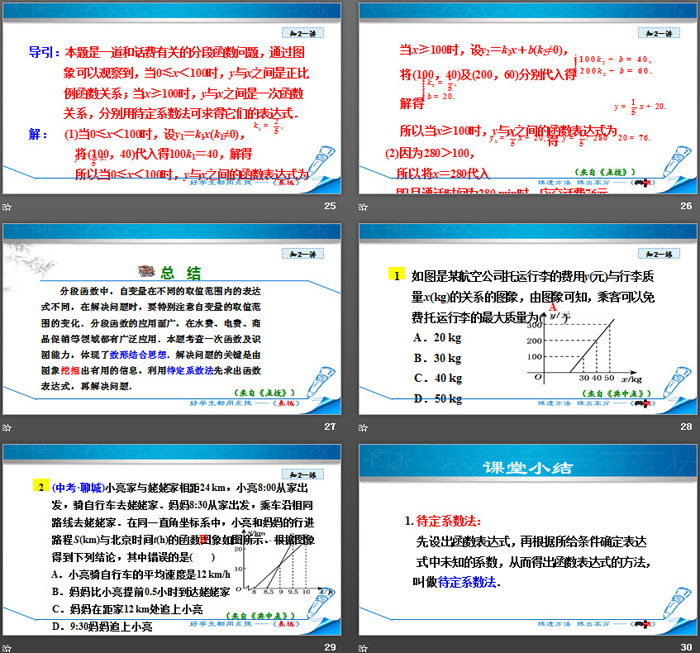Click the red answer letter A on slide 28
Image resolution: width=700 pixels, height=653 pixels.
tap(554, 307)
